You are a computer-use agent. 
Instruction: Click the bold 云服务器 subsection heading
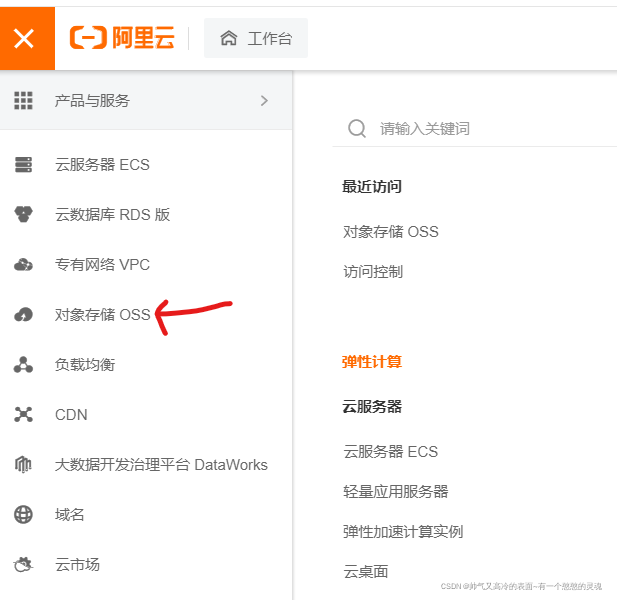372,406
